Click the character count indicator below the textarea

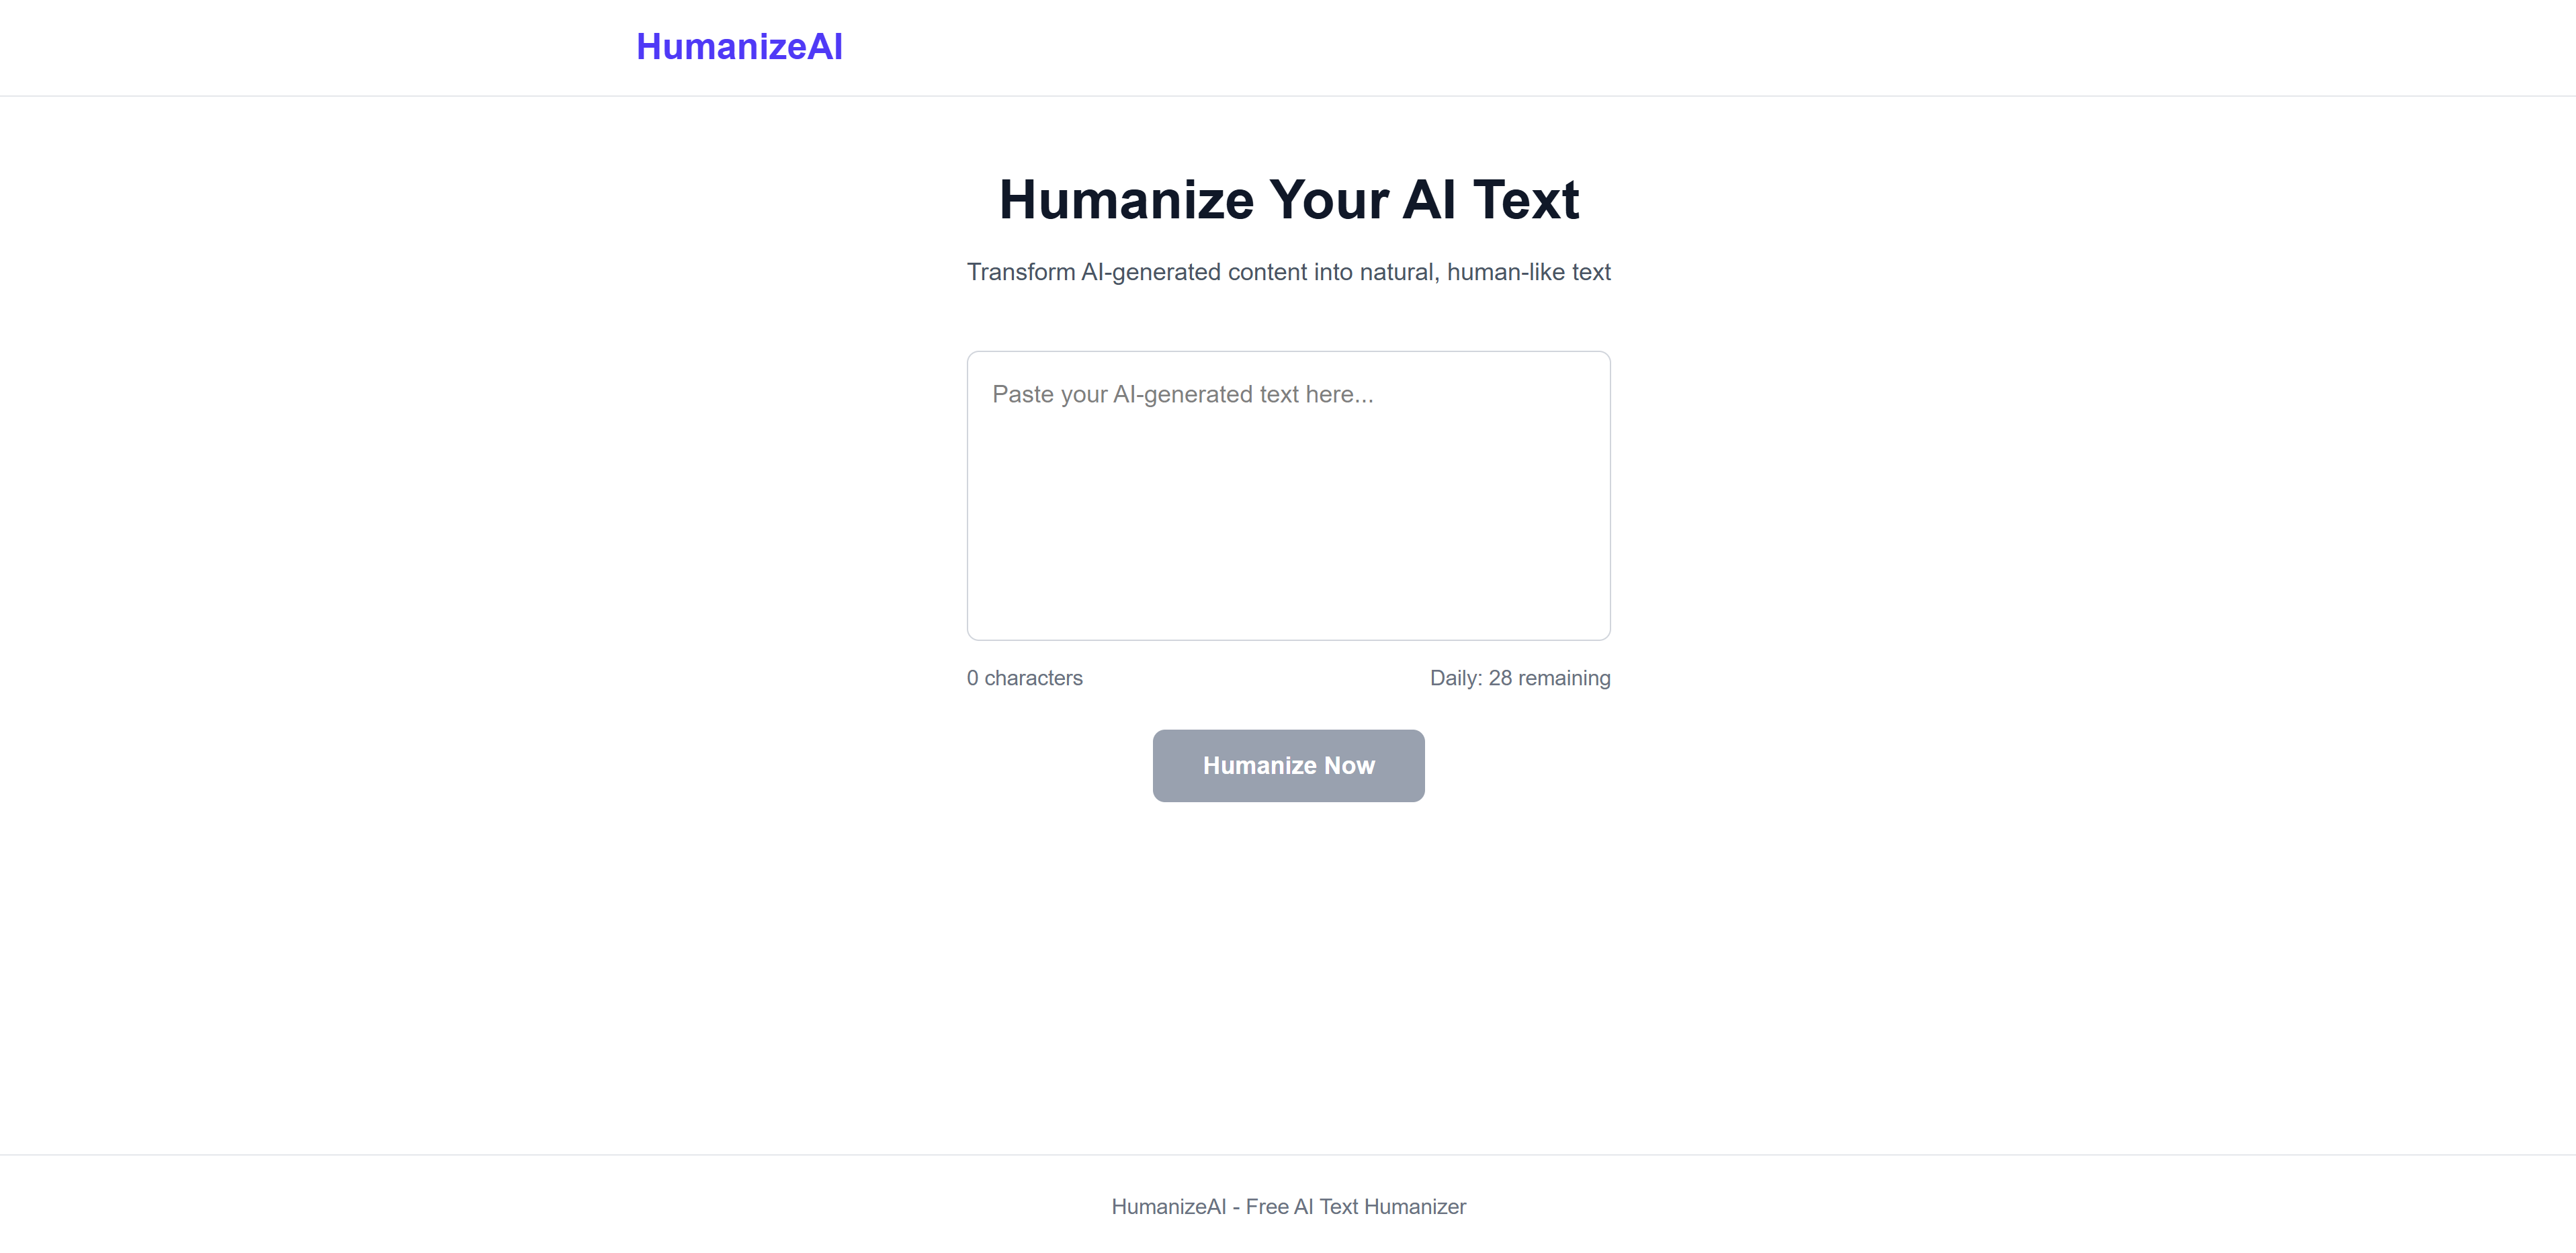(x=1024, y=677)
